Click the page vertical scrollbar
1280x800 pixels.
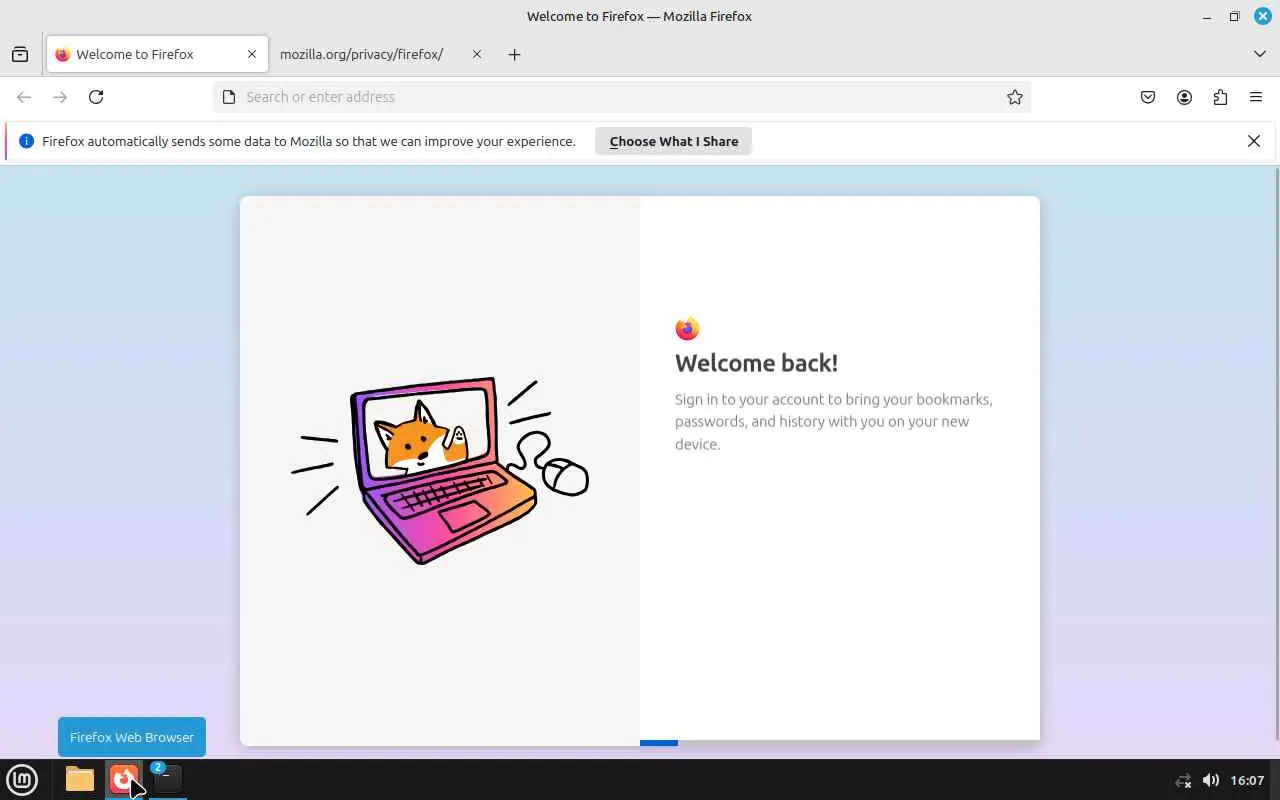[1277, 454]
